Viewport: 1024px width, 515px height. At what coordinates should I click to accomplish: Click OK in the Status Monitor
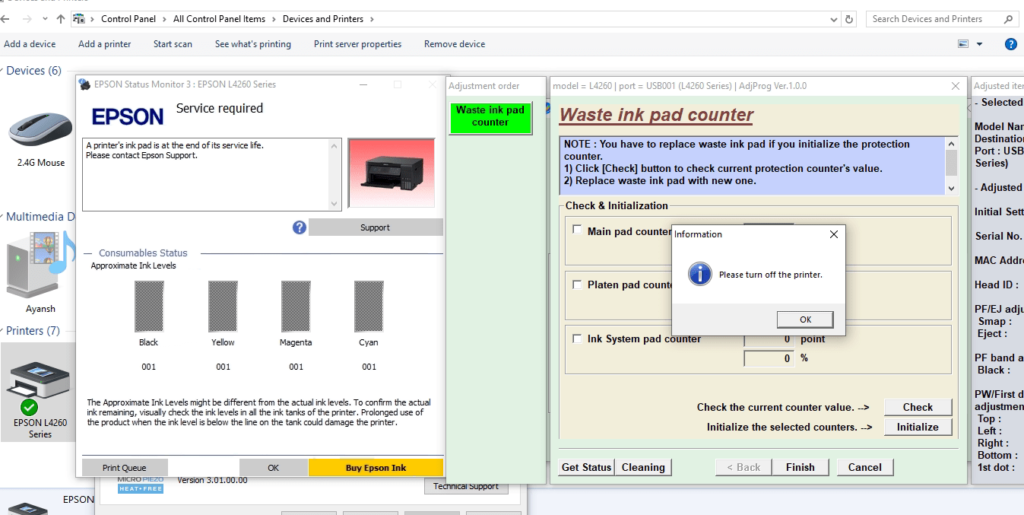(x=274, y=467)
